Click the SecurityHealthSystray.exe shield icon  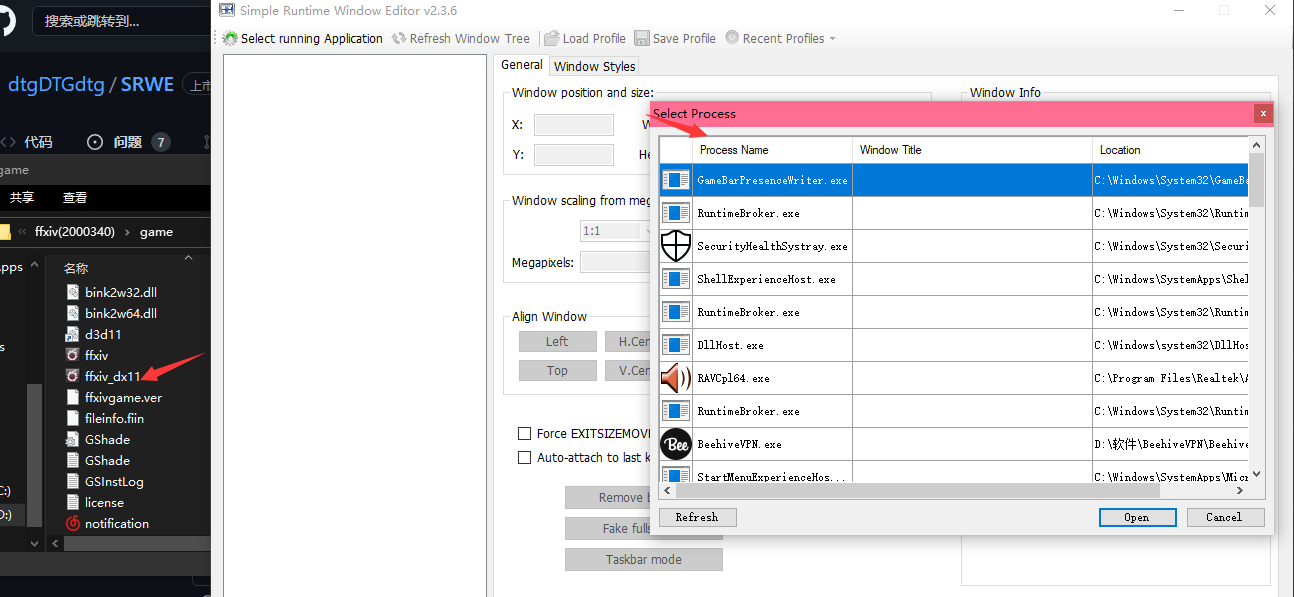pyautogui.click(x=676, y=246)
